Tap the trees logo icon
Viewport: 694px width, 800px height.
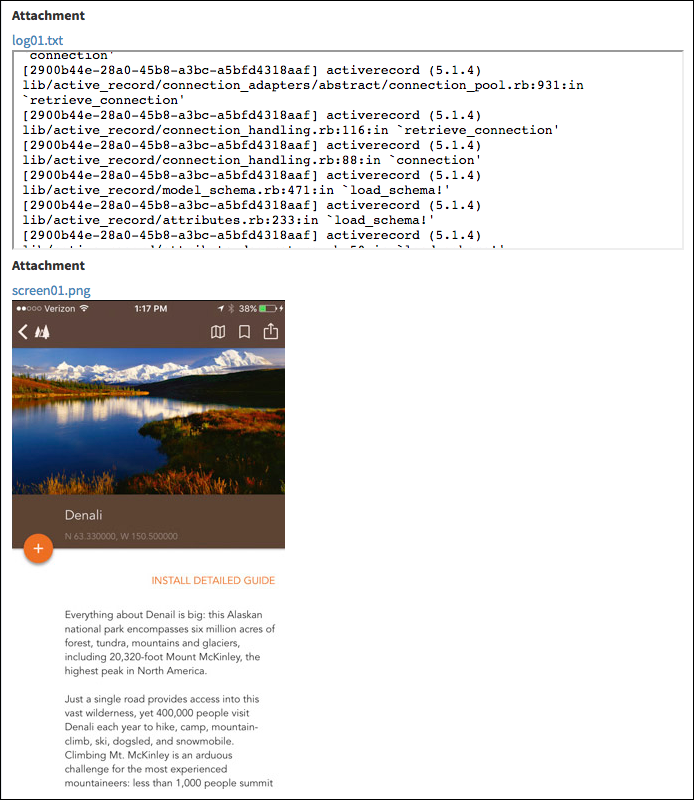[x=42, y=332]
